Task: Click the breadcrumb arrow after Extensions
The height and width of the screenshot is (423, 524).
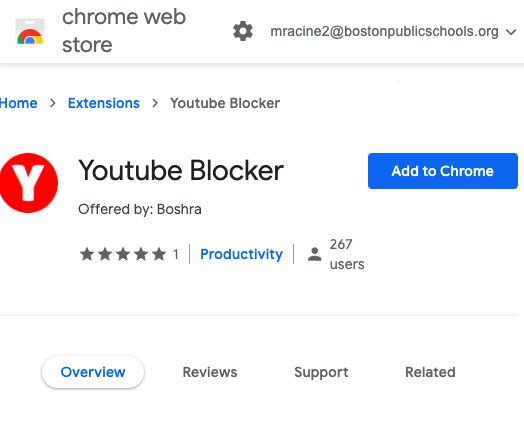Action: click(155, 103)
